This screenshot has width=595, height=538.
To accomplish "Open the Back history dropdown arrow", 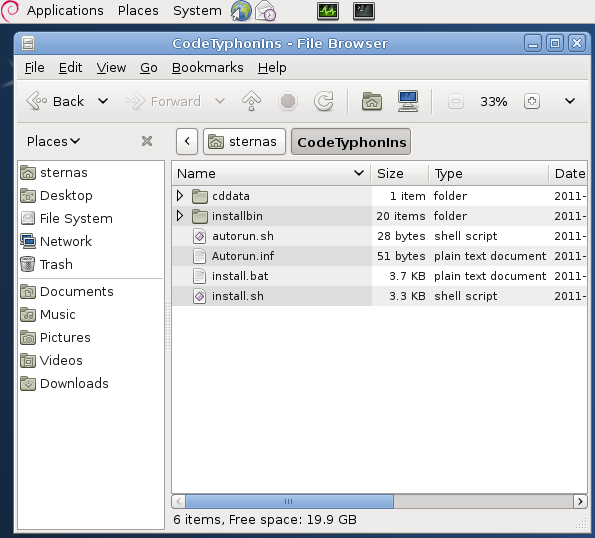I will (x=103, y=101).
